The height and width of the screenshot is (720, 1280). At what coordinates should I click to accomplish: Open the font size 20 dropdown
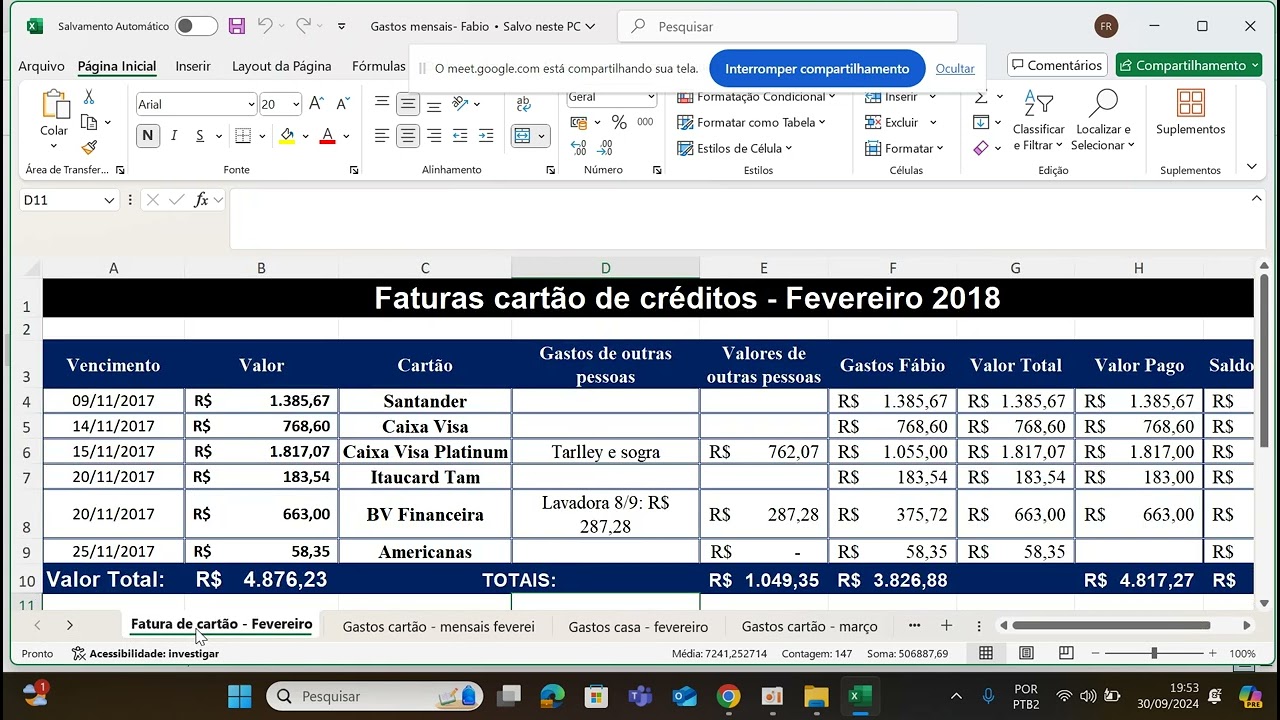296,104
